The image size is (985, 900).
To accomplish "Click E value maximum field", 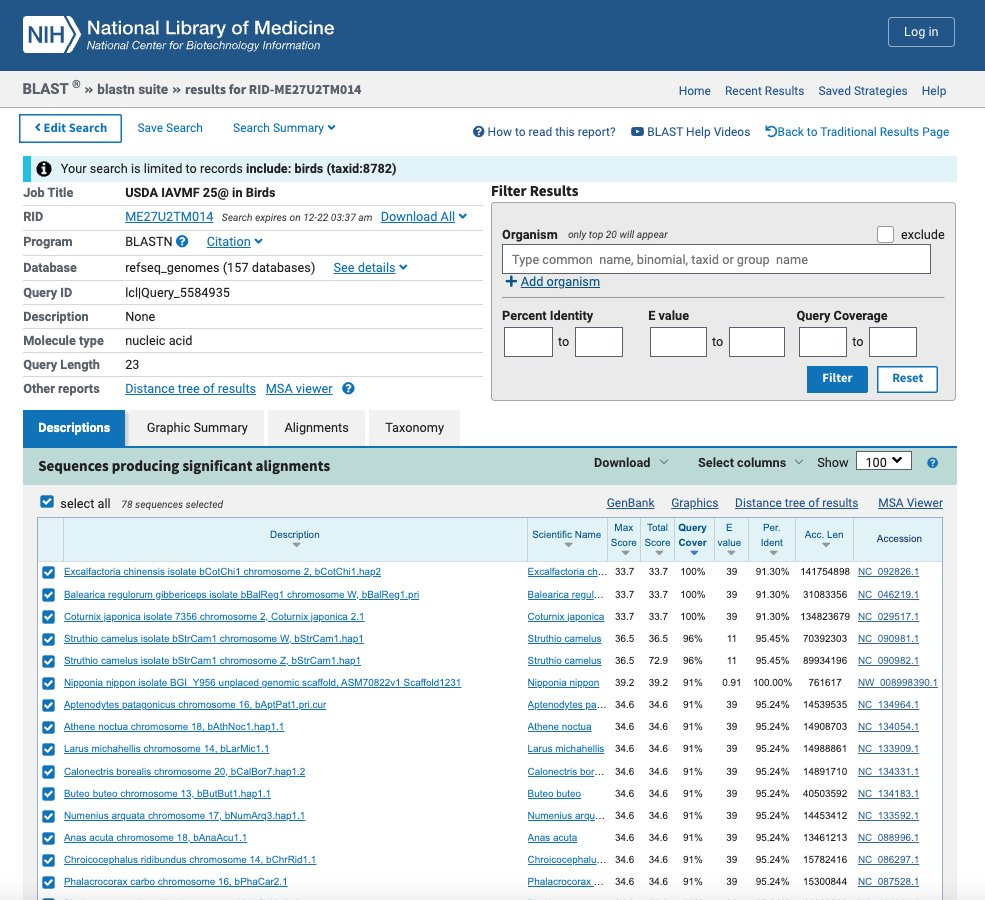I will pos(756,342).
